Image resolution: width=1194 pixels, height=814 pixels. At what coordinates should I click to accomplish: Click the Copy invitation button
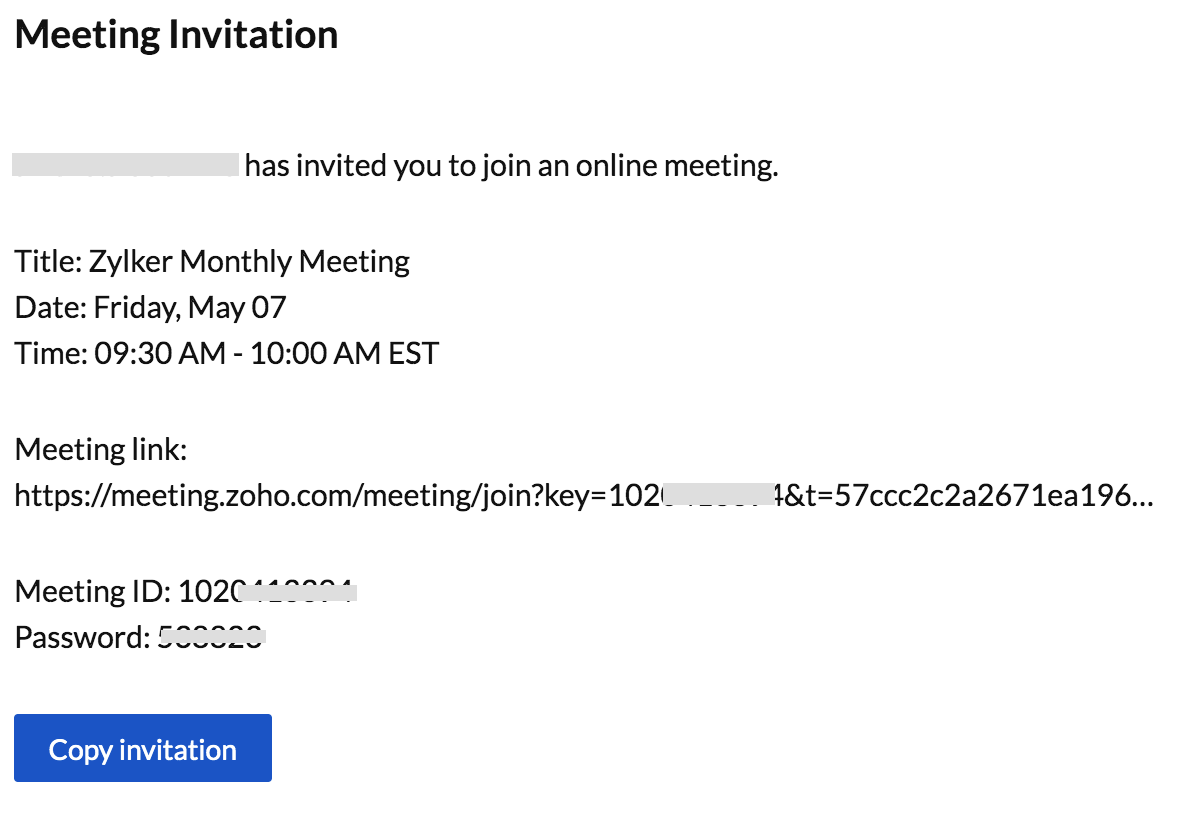142,749
